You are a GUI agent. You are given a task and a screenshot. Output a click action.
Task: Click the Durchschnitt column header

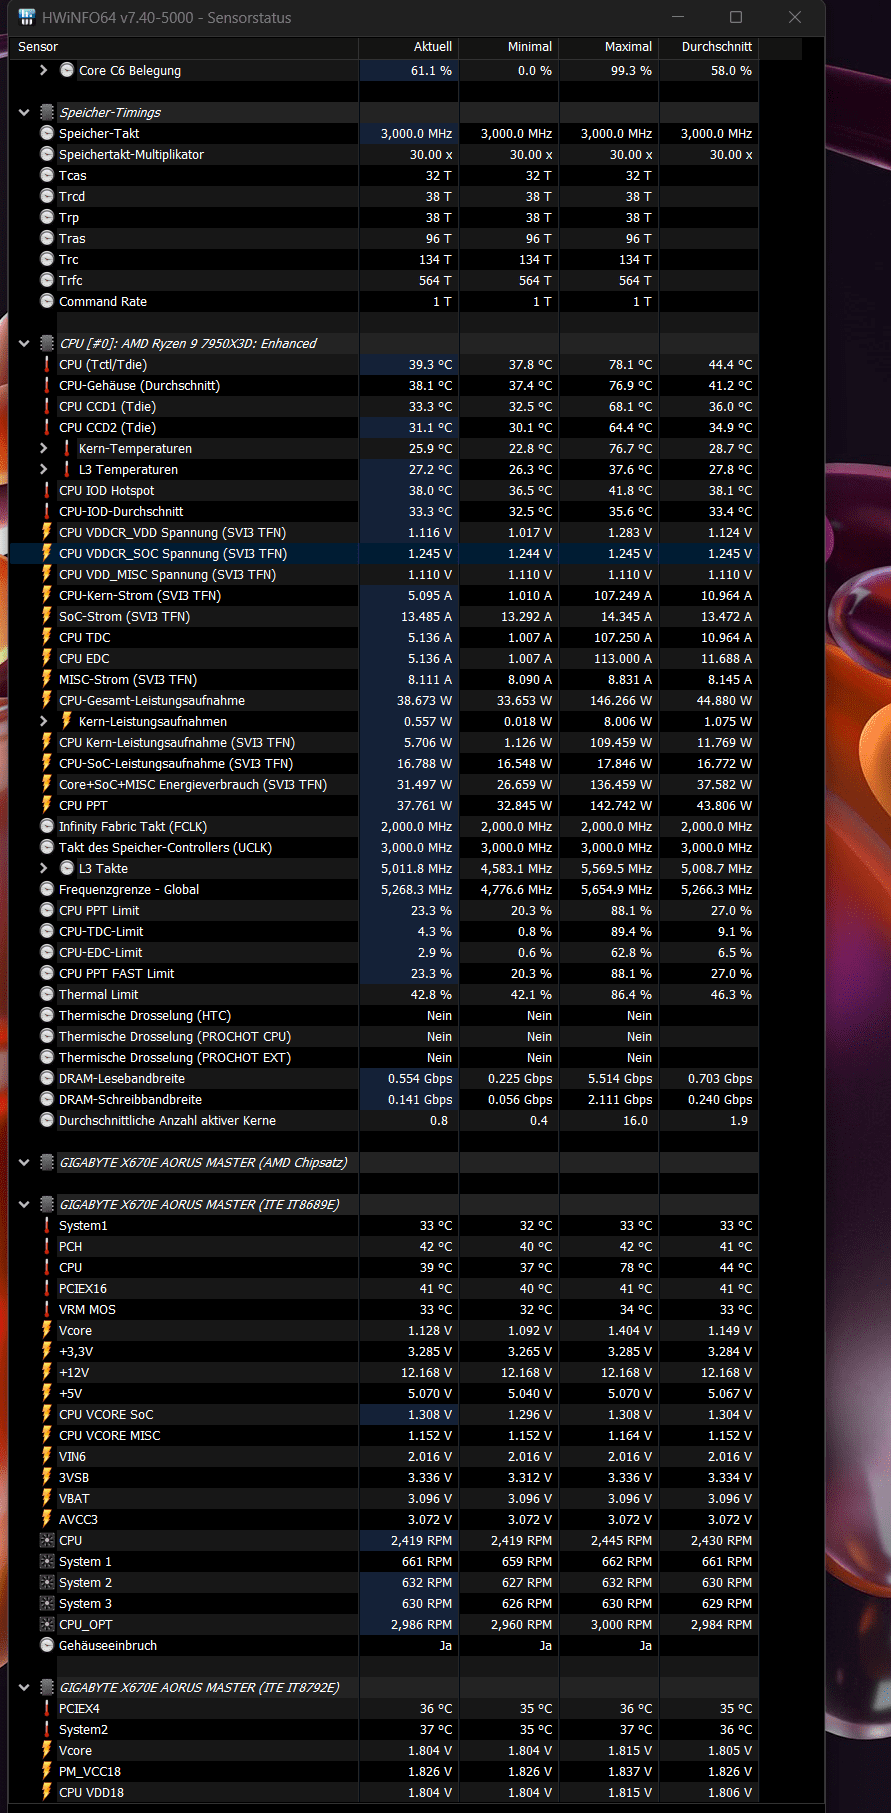[709, 47]
